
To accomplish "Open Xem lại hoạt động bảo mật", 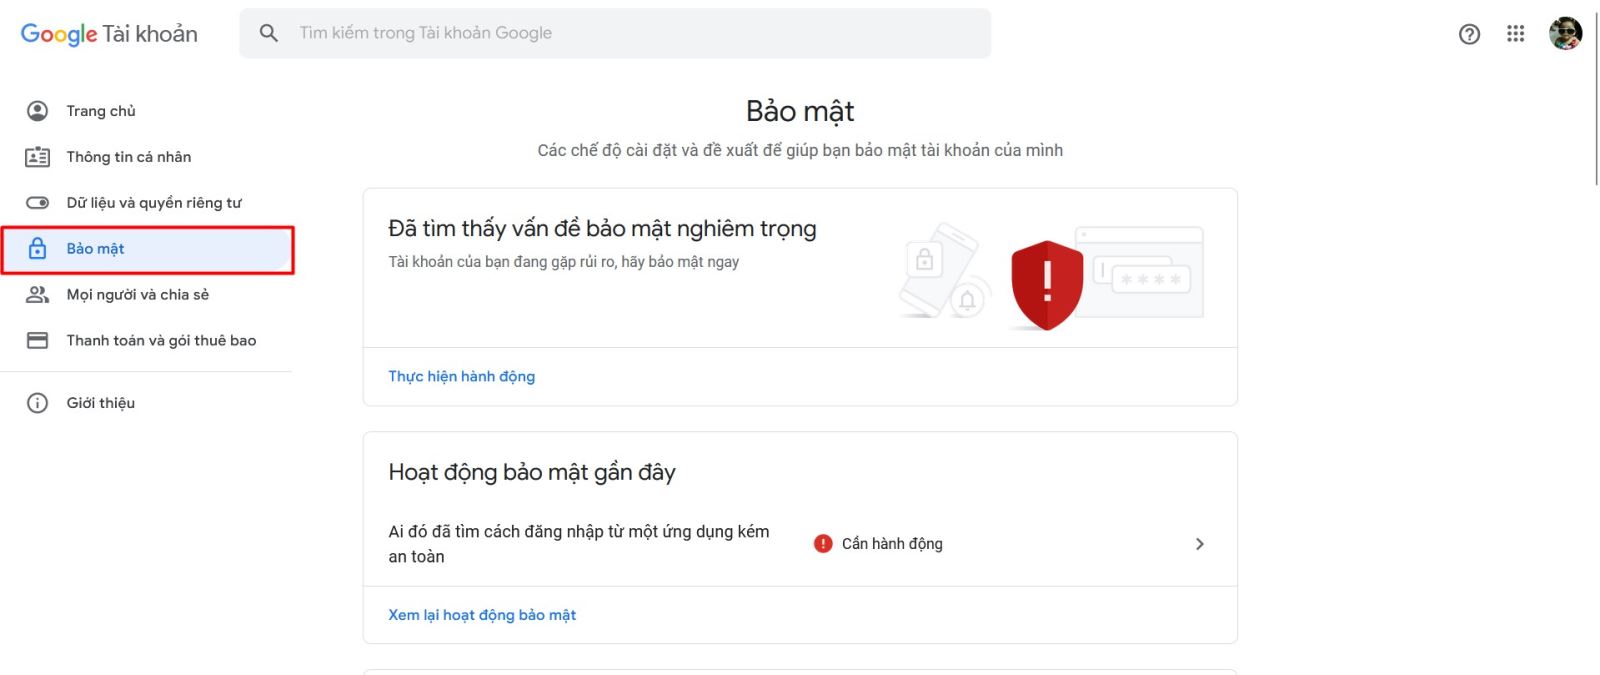I will tap(482, 614).
